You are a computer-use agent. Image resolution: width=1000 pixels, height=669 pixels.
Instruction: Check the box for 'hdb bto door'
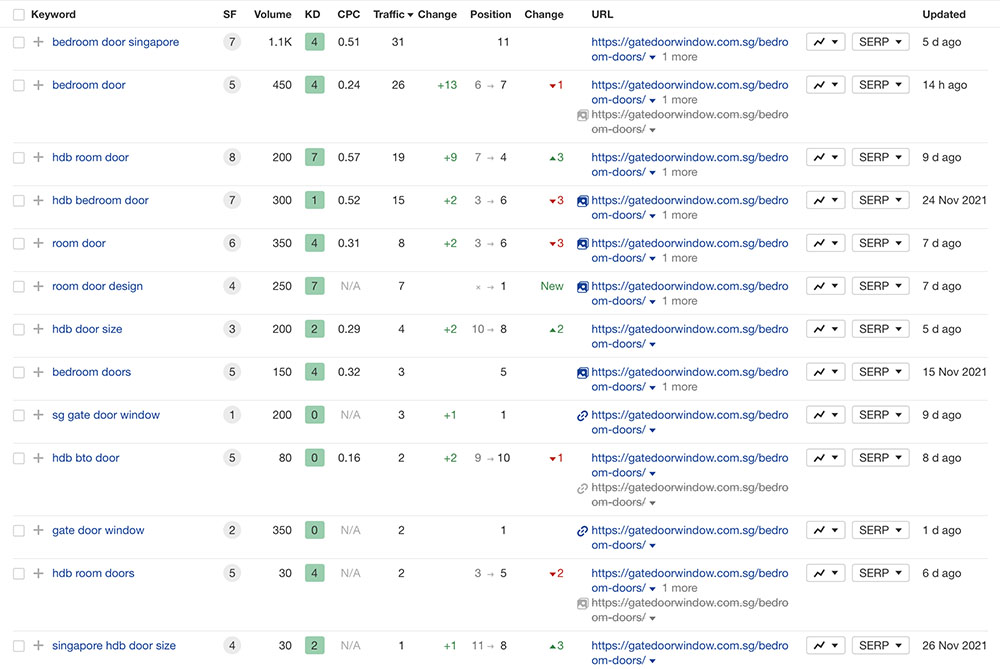(x=18, y=458)
